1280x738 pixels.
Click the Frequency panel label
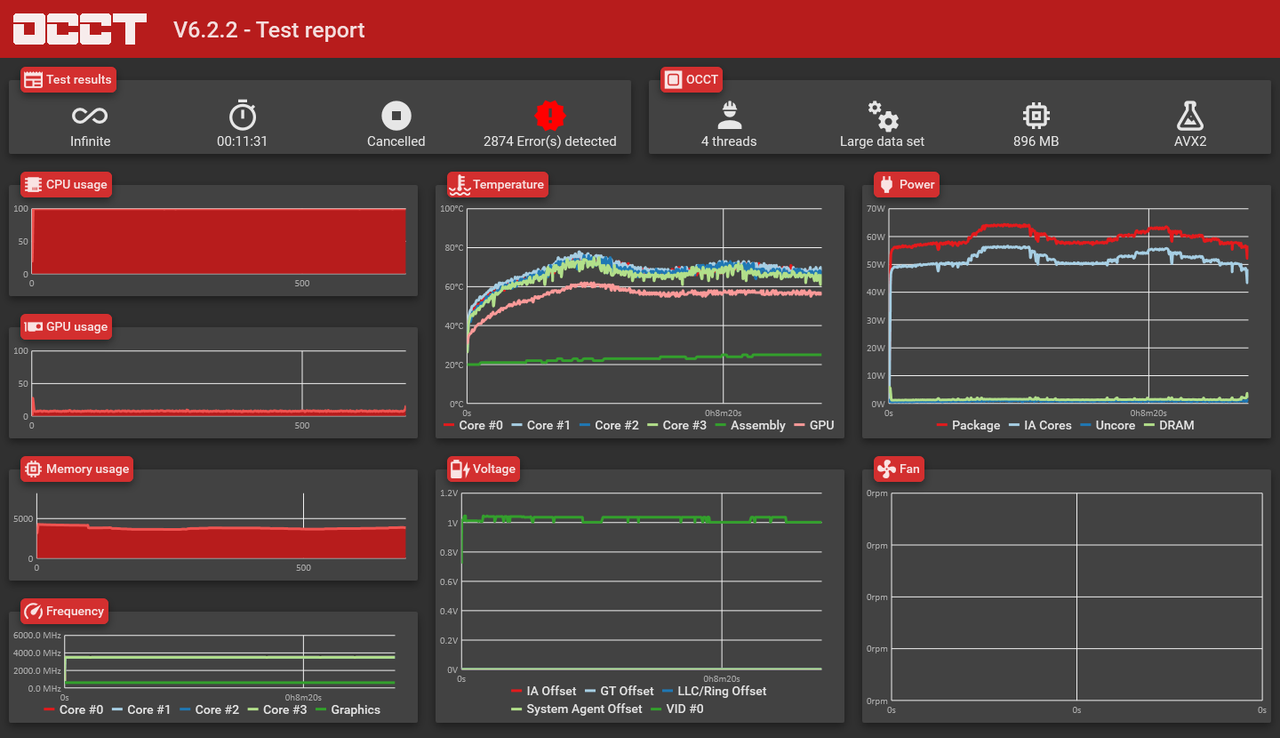point(64,611)
